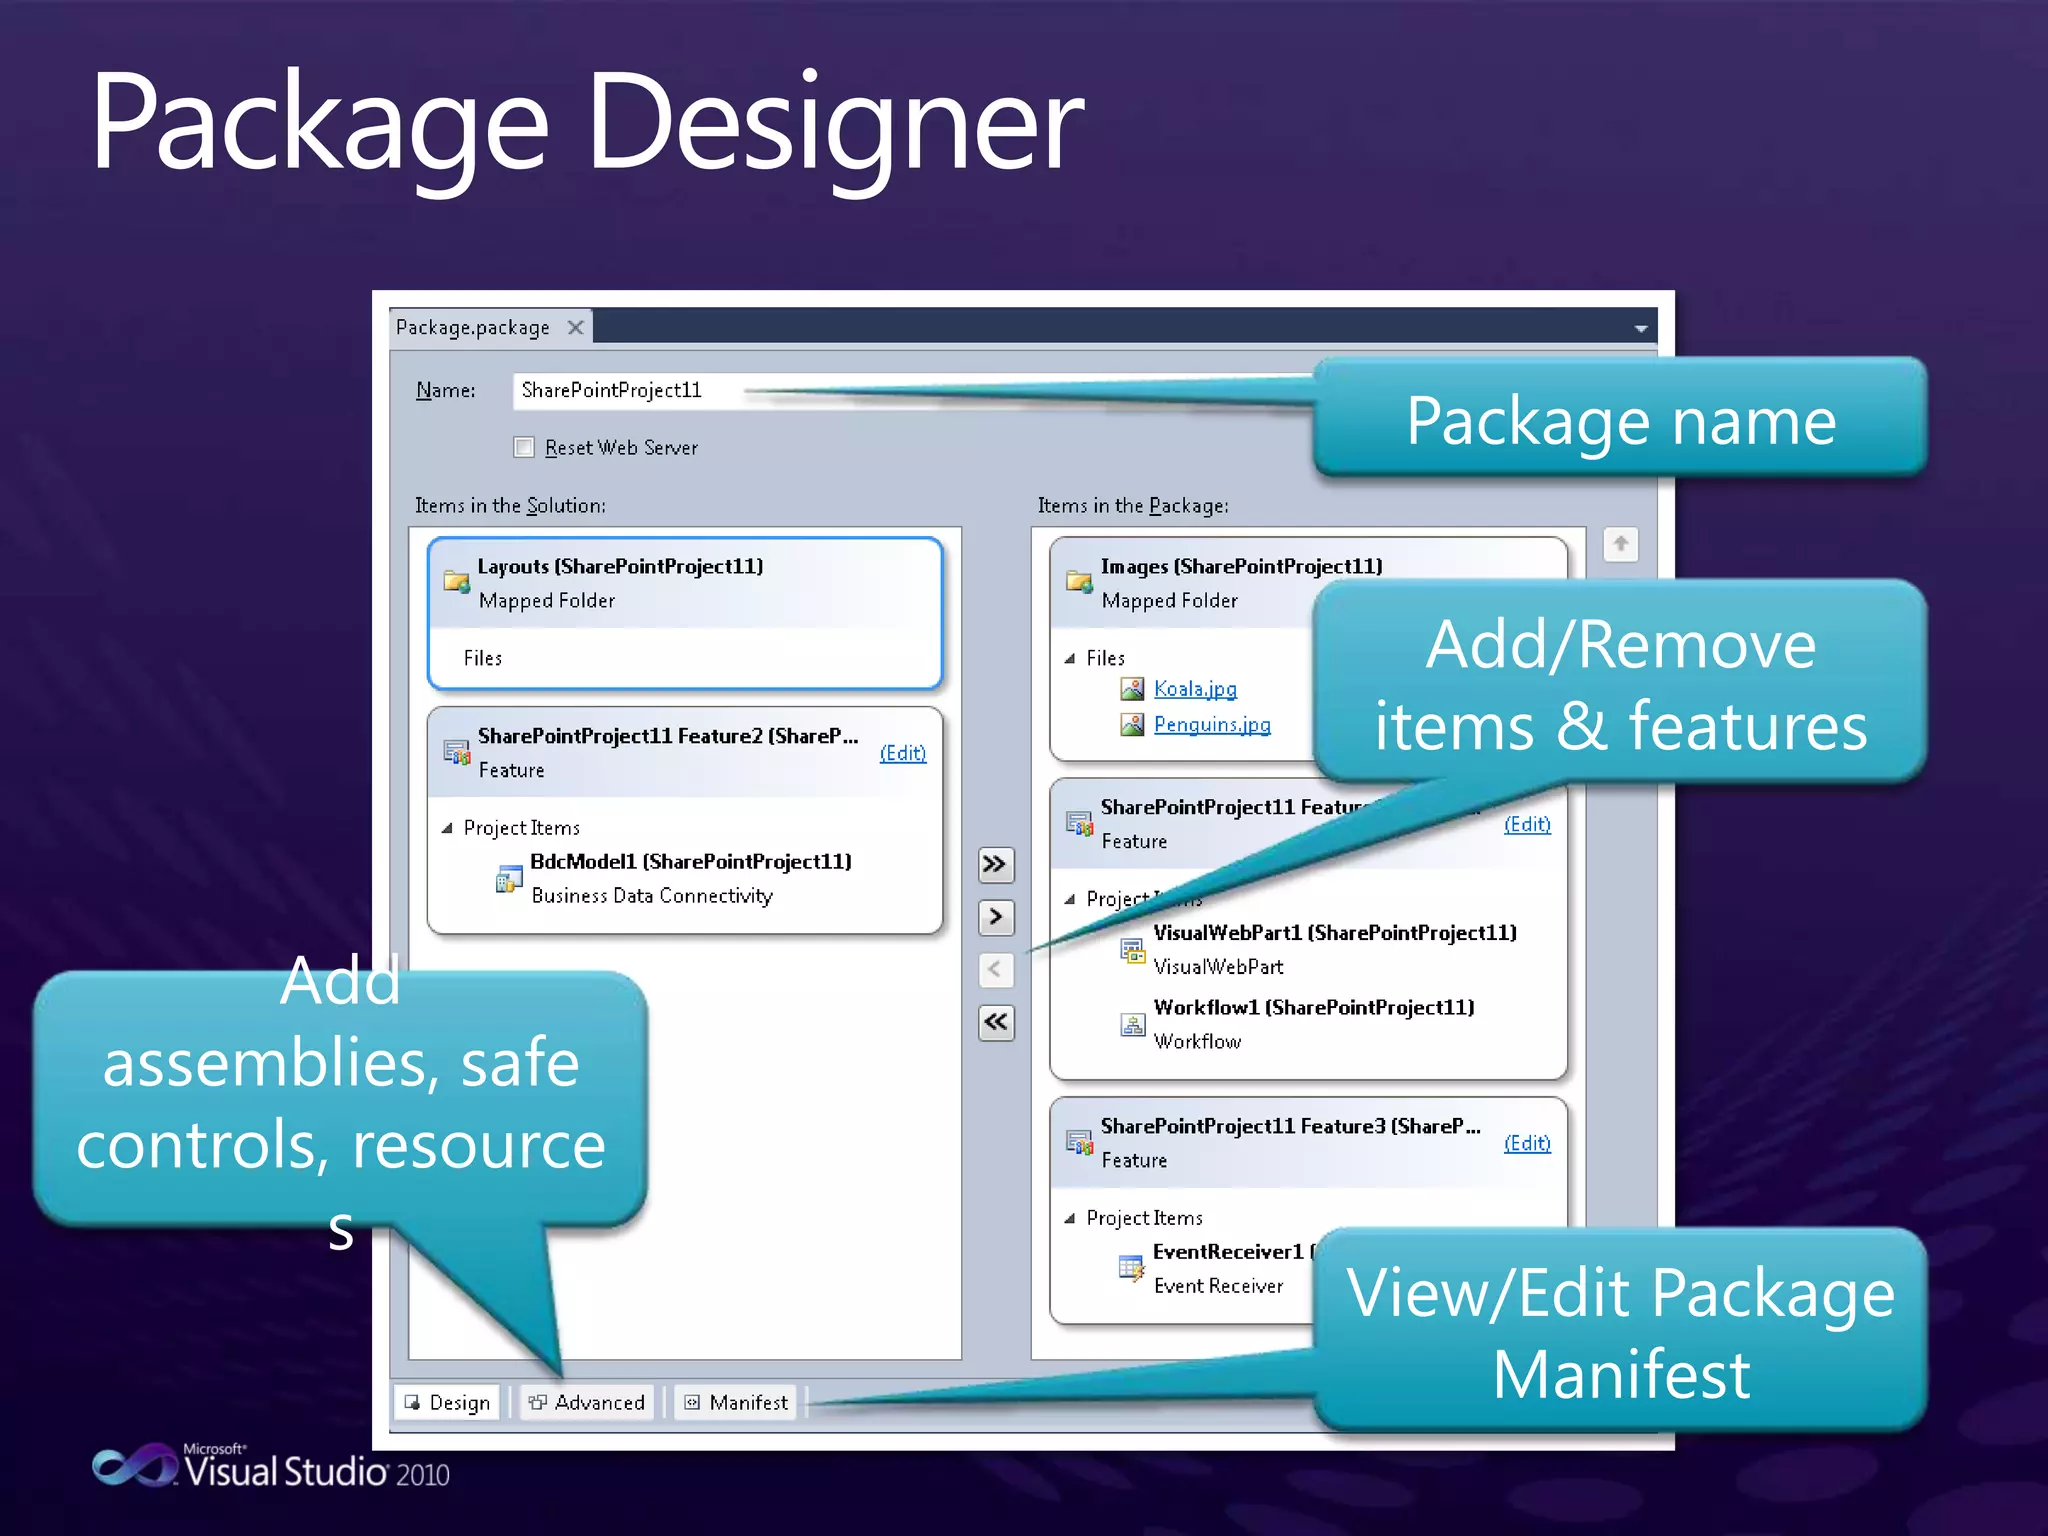Collapse Project Items under Feature3
This screenshot has width=2048, height=1536.
click(x=1070, y=1218)
